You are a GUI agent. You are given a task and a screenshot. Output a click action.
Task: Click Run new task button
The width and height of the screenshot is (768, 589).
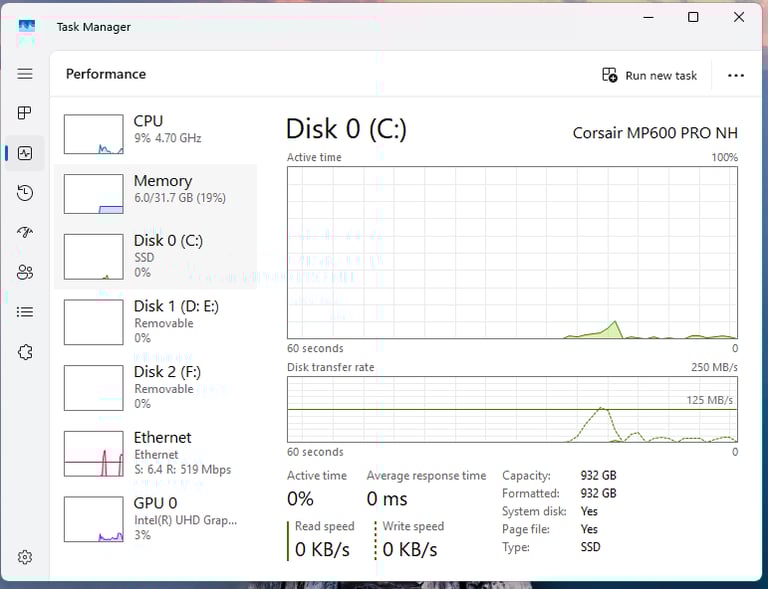pos(649,75)
